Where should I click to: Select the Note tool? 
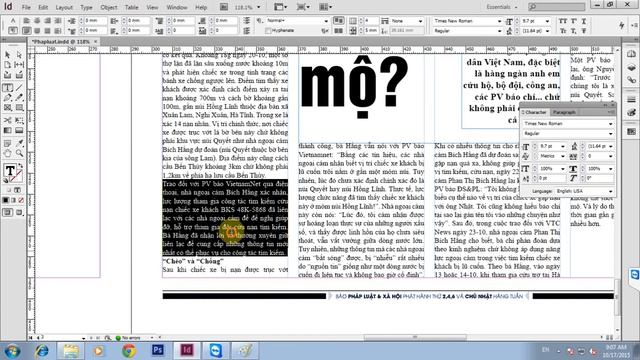click(x=8, y=143)
